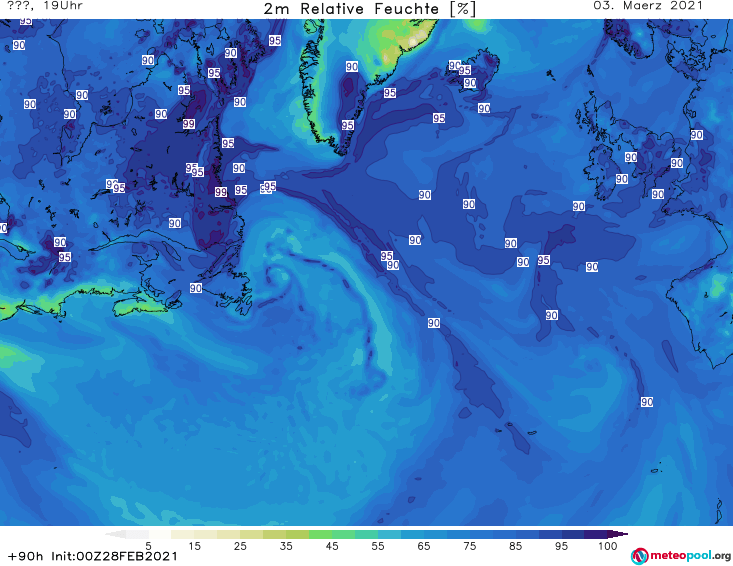This screenshot has width=733, height=566.
Task: Click the '+90h Init:00Z28FEB2021' forecast text
Action: (x=93, y=556)
